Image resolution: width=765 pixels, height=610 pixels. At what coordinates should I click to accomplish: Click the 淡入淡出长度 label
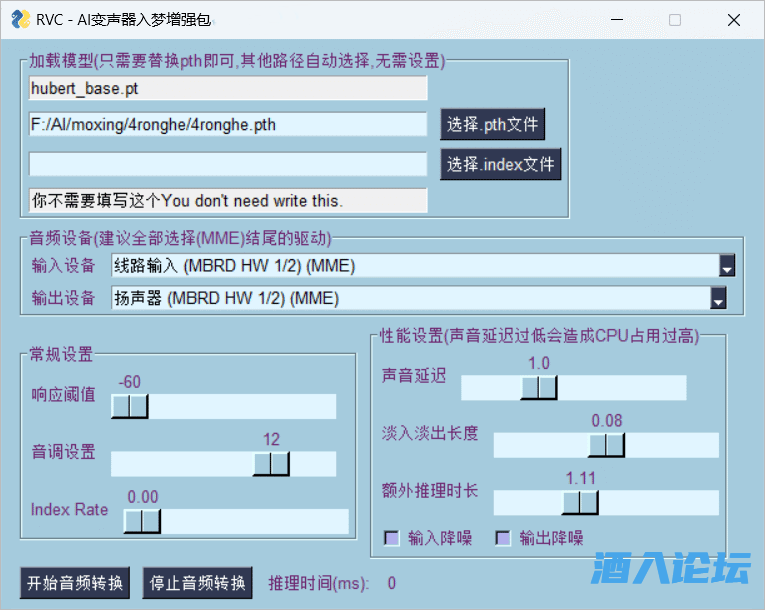click(430, 433)
